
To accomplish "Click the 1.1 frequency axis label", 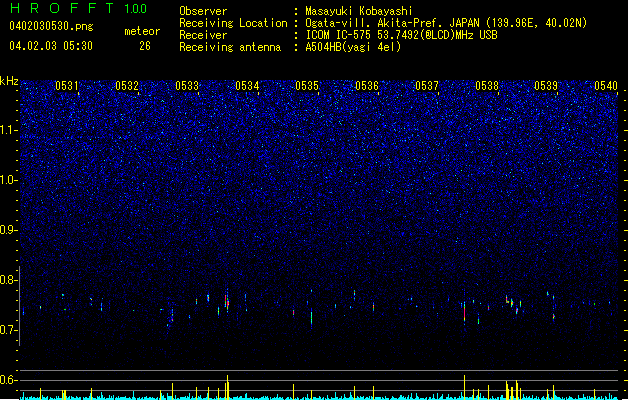I will click(9, 130).
